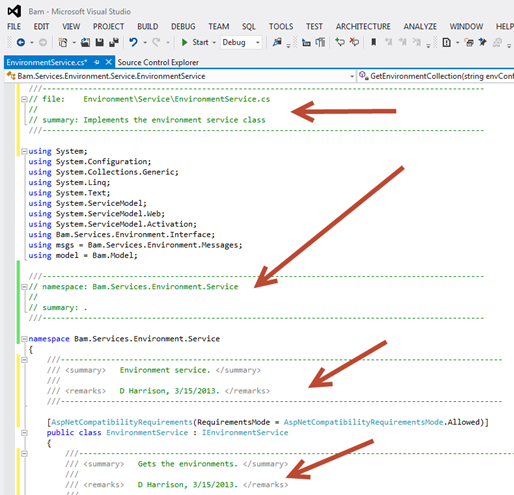Open the TEST menu
Image resolution: width=514 pixels, height=495 pixels.
click(x=314, y=26)
